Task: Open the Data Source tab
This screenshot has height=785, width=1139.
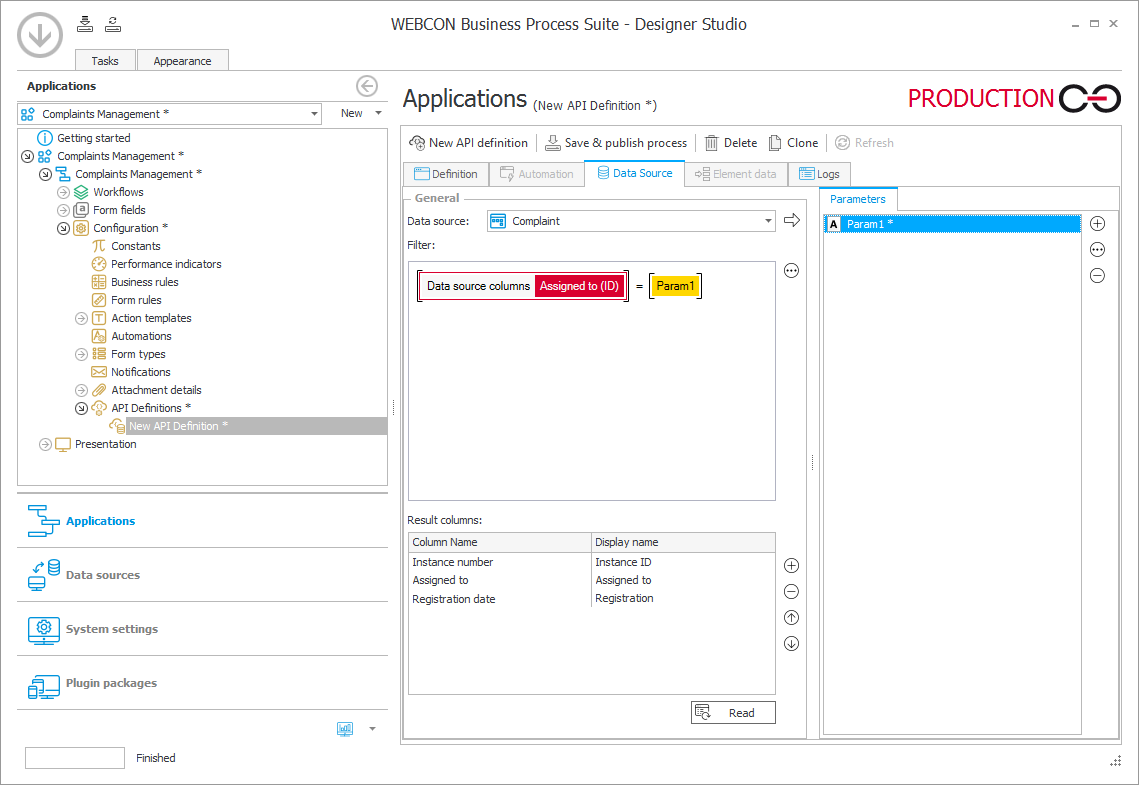Action: click(x=634, y=174)
